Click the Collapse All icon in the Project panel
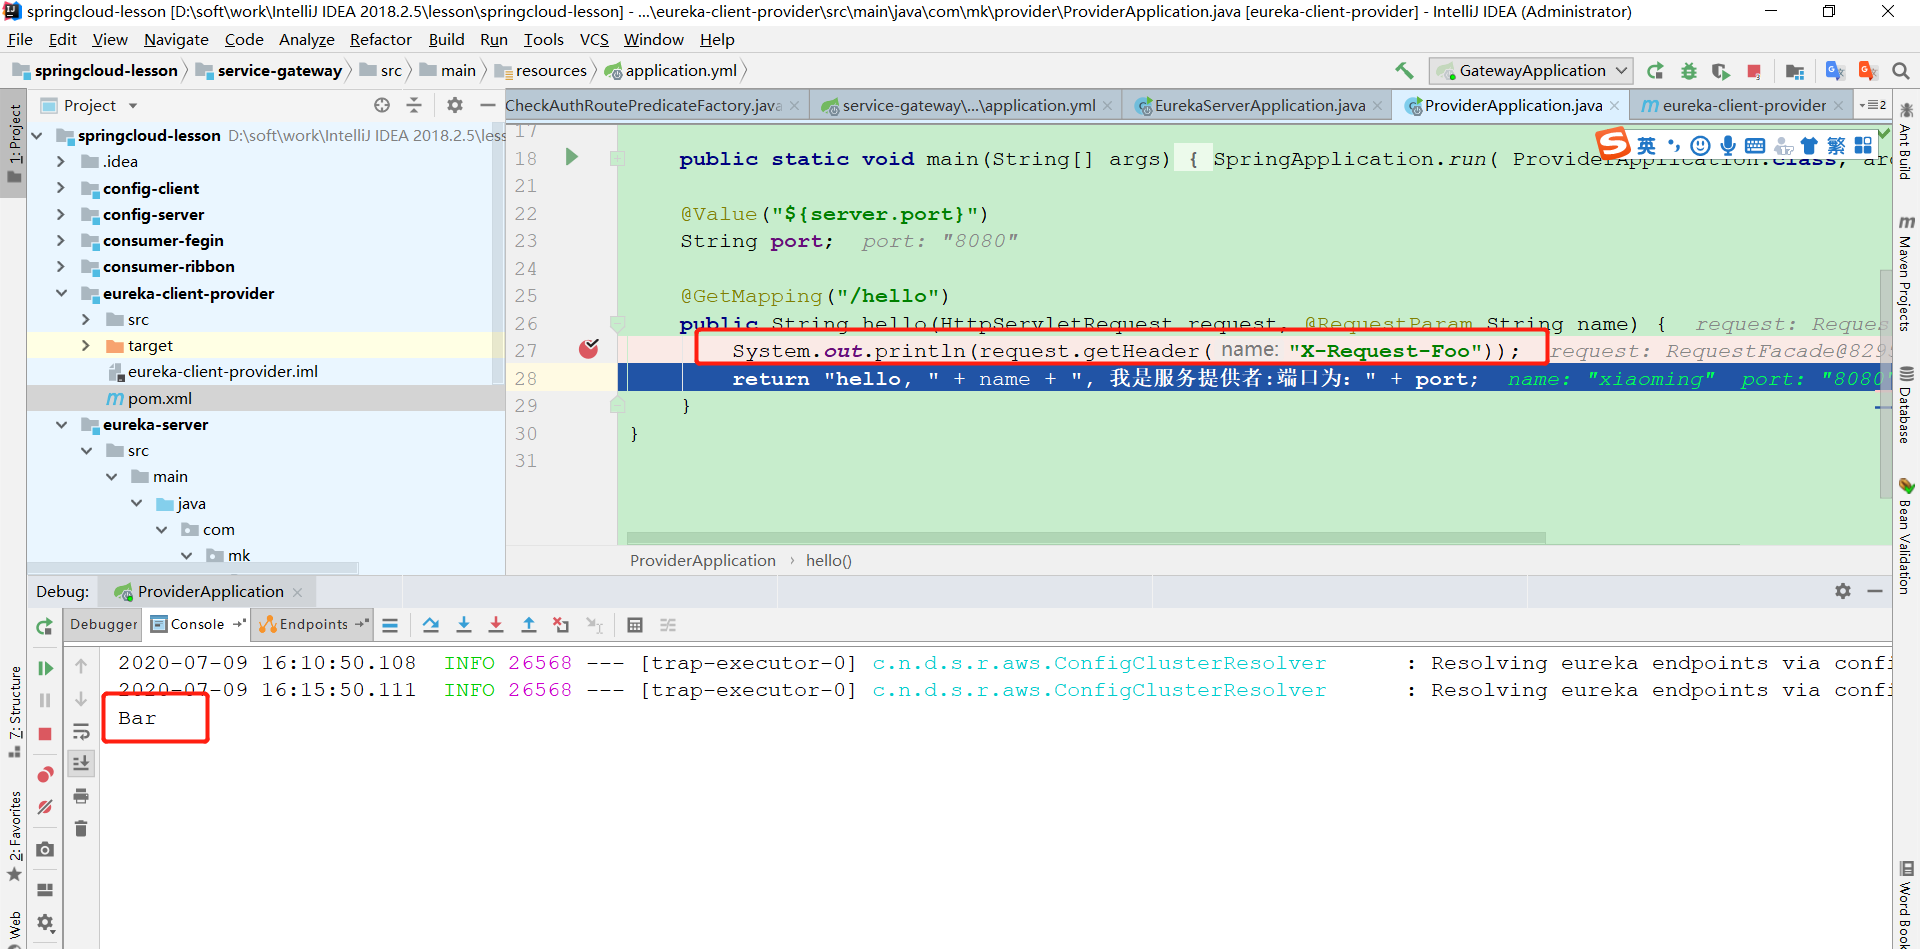Screen dimensions: 1920x949 (414, 105)
